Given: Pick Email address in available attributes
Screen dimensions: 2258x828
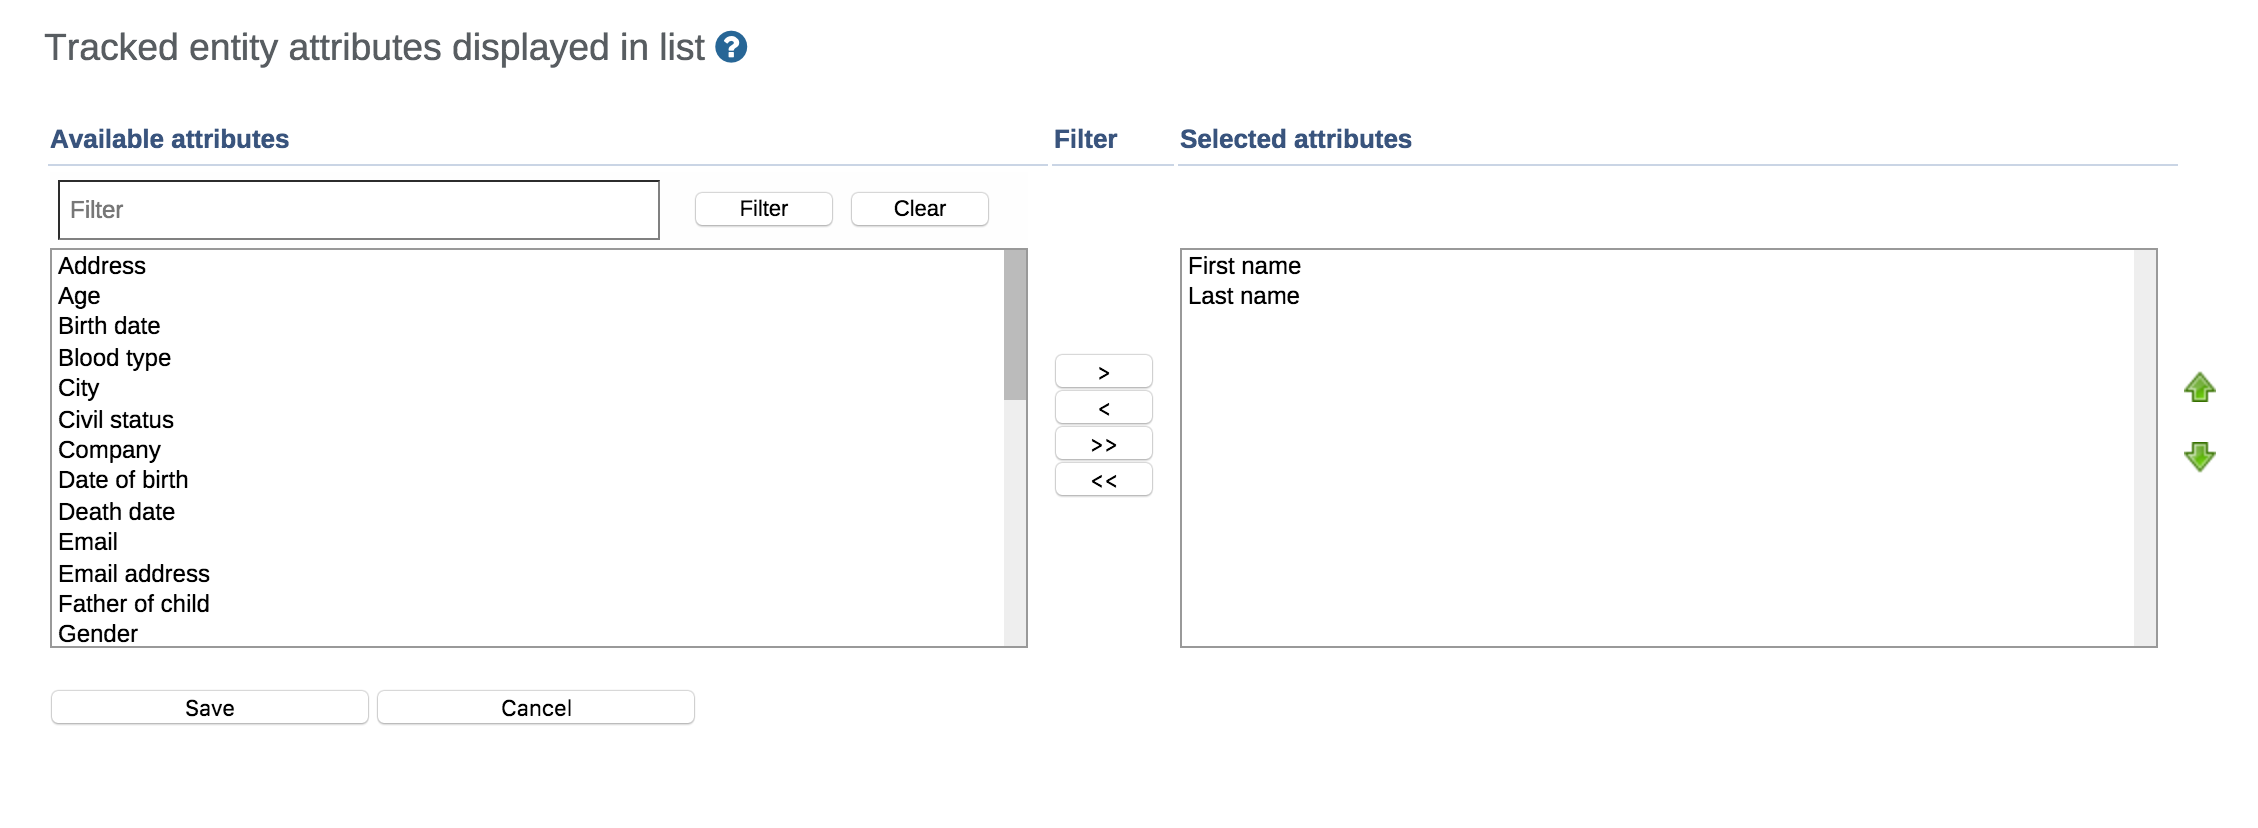Looking at the screenshot, I should pyautogui.click(x=134, y=574).
